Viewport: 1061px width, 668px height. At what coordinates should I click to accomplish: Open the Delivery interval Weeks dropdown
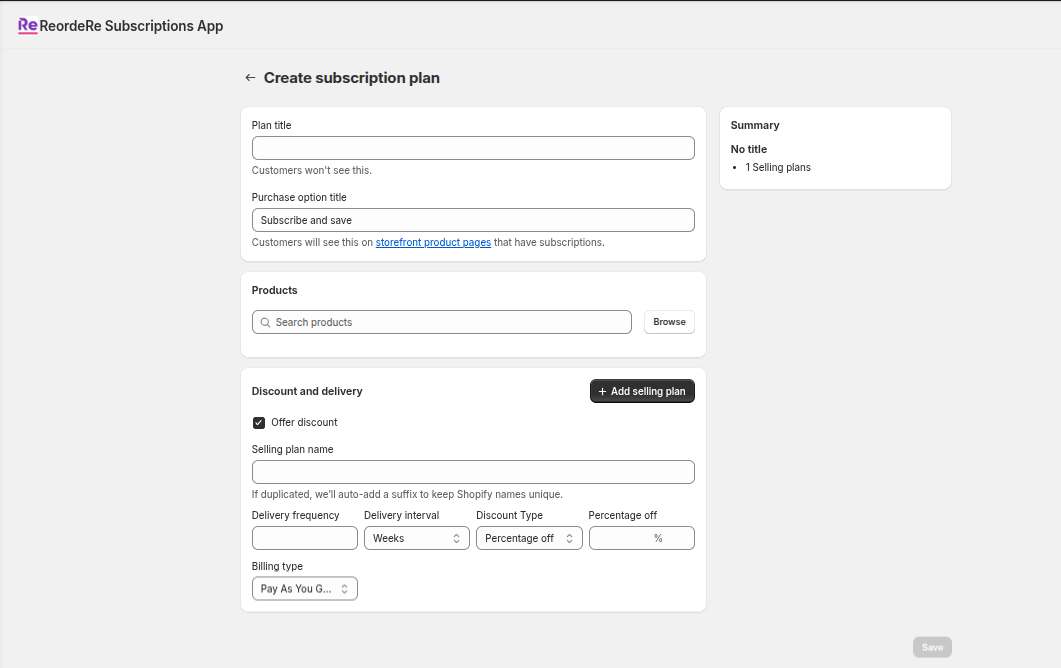click(x=416, y=538)
